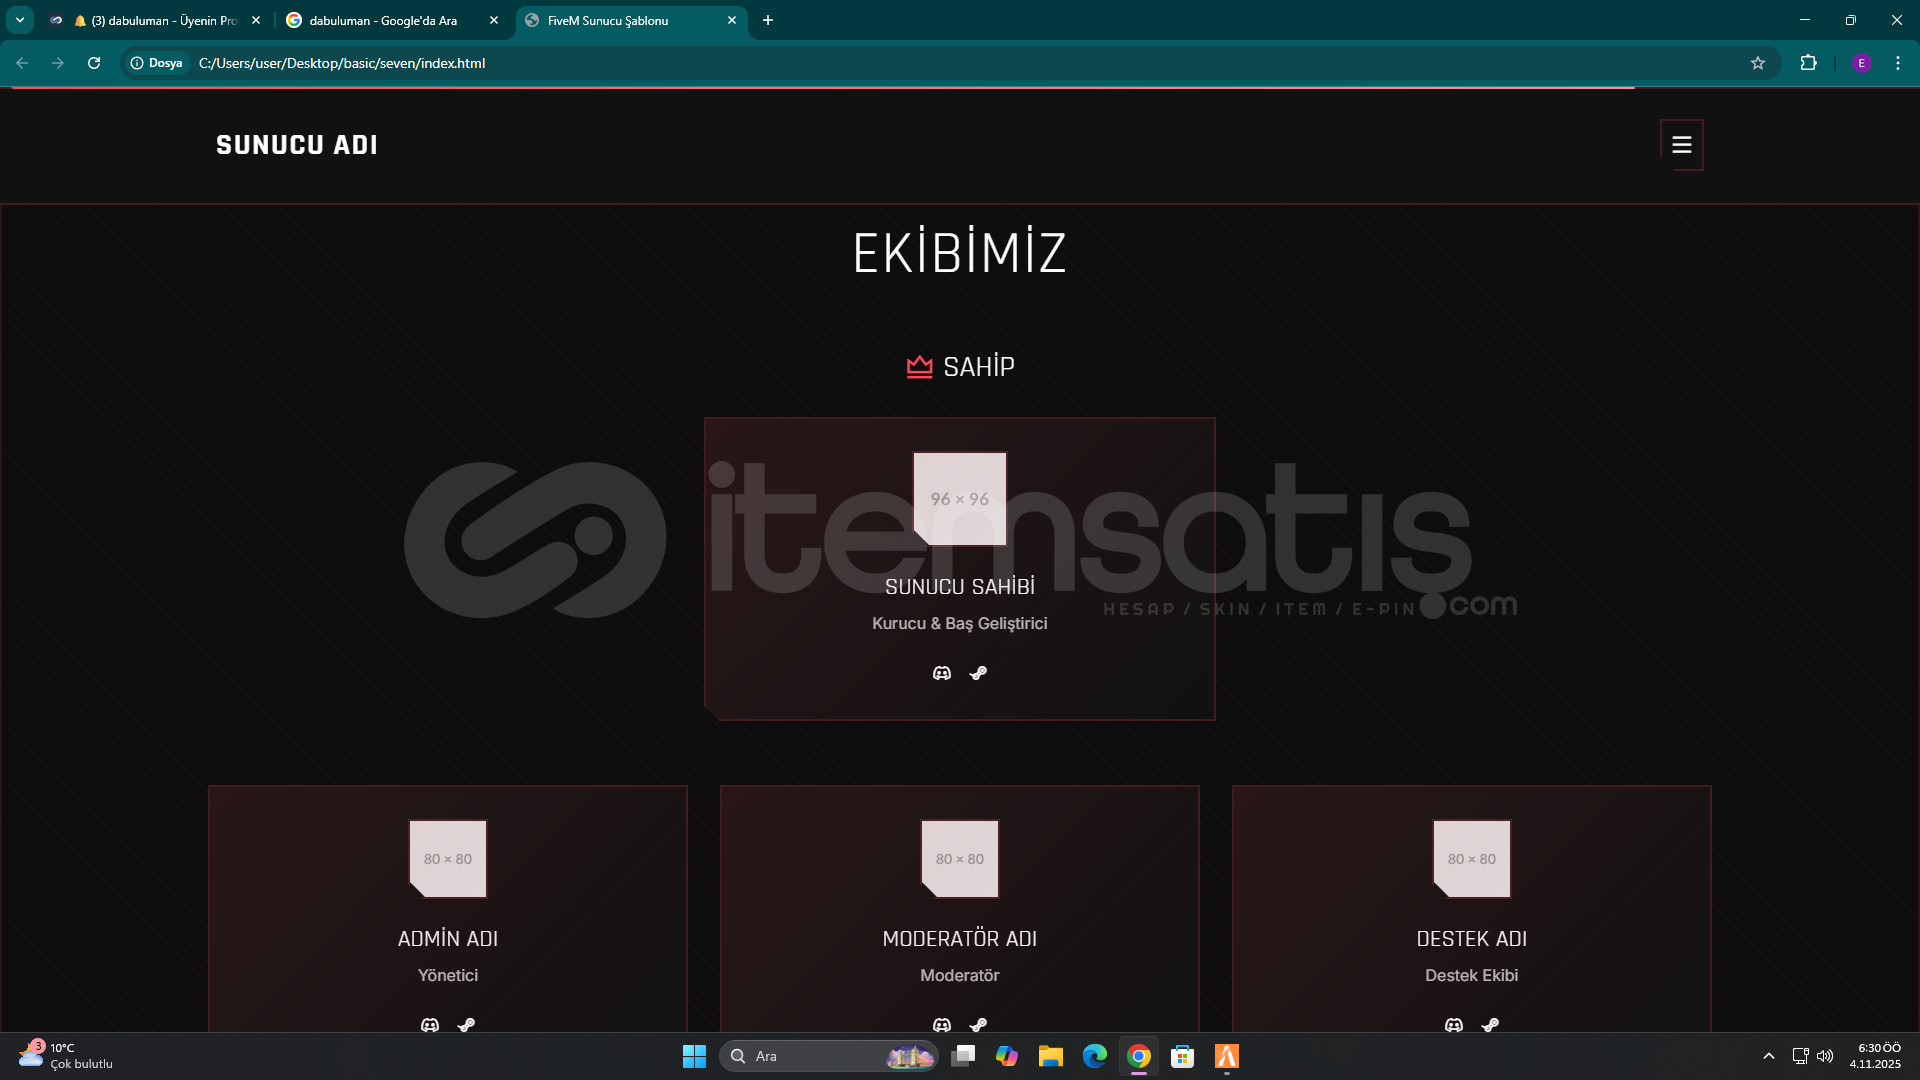This screenshot has width=1920, height=1080.
Task: Click the Steam icon under Moderatör Adı
Action: click(978, 1024)
